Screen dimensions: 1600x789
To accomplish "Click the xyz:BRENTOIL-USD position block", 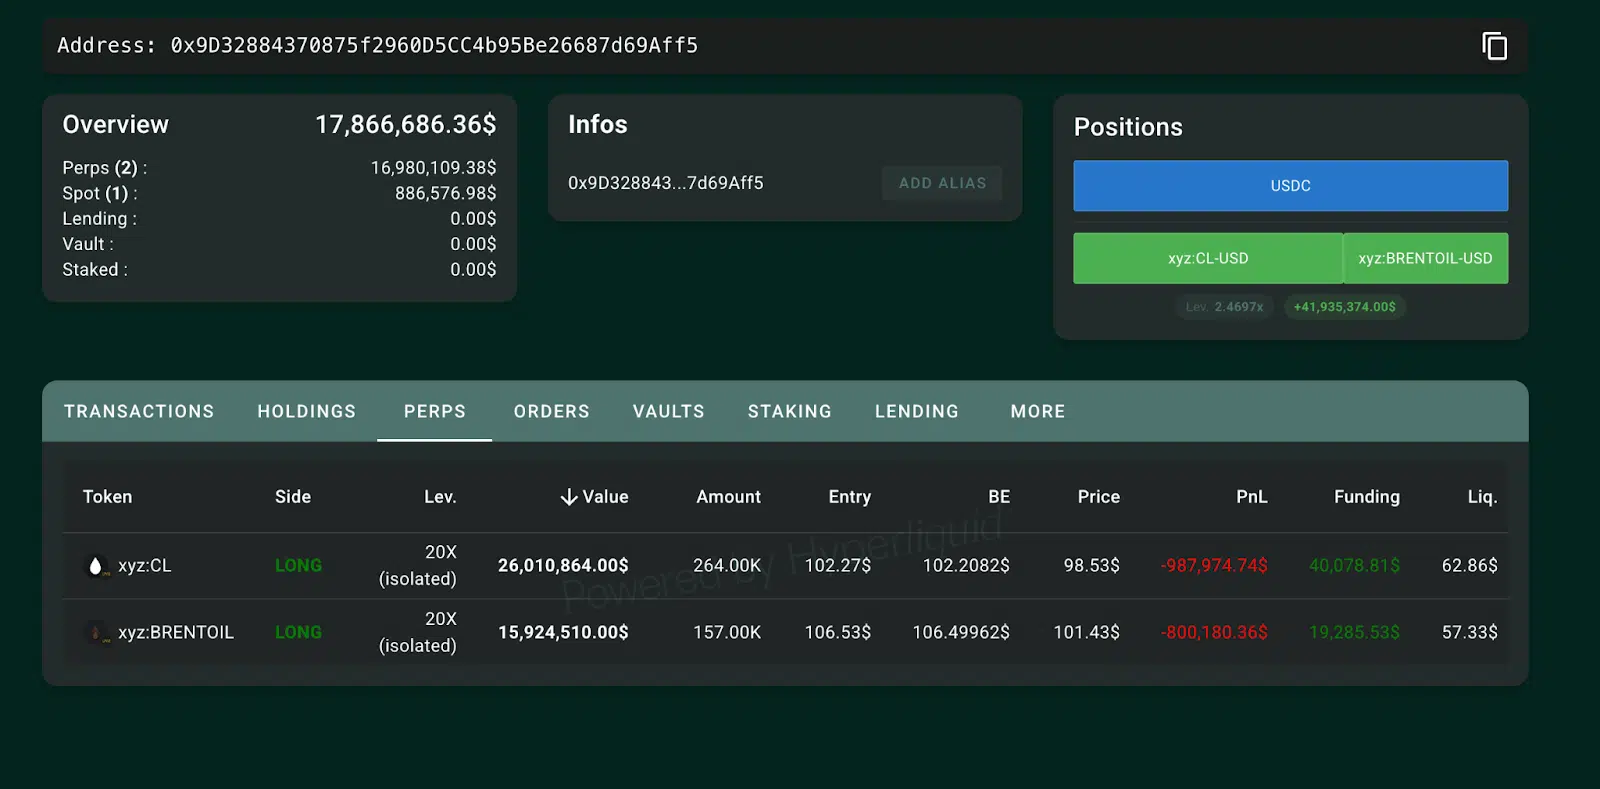I will 1425,258.
